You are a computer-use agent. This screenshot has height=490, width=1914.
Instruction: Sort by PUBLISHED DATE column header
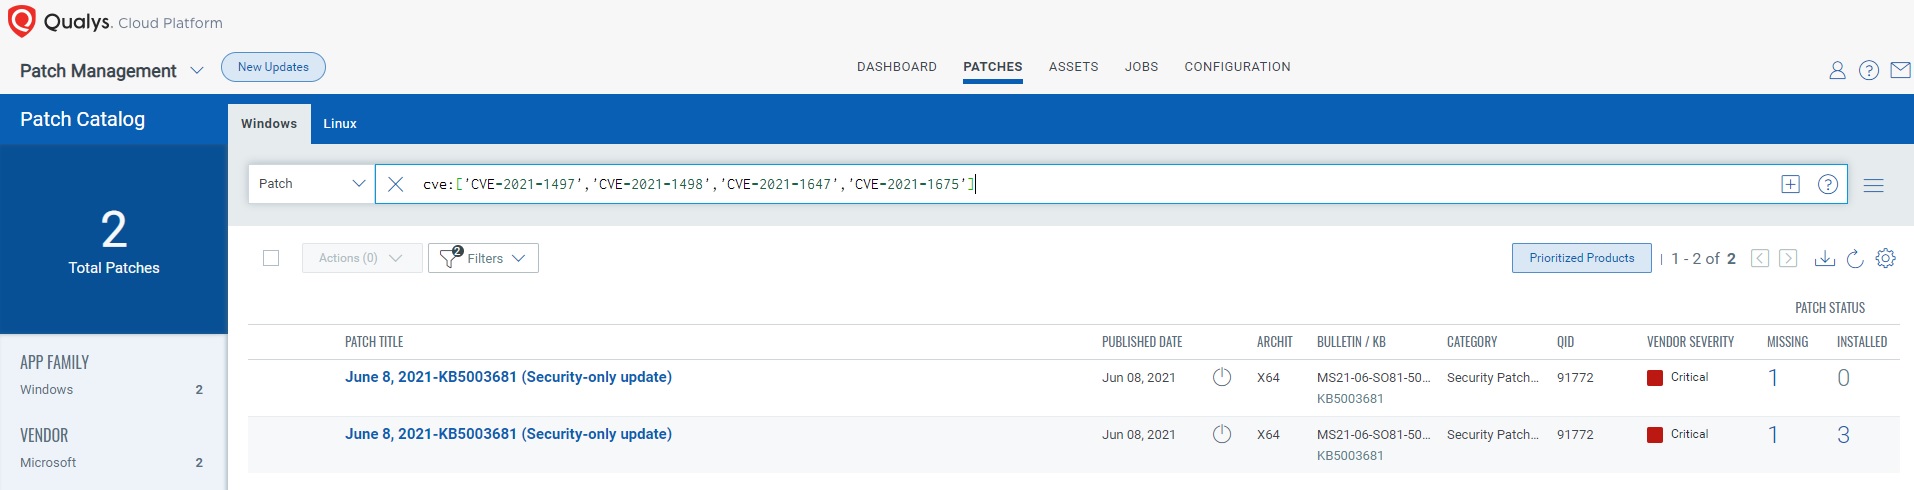point(1142,342)
